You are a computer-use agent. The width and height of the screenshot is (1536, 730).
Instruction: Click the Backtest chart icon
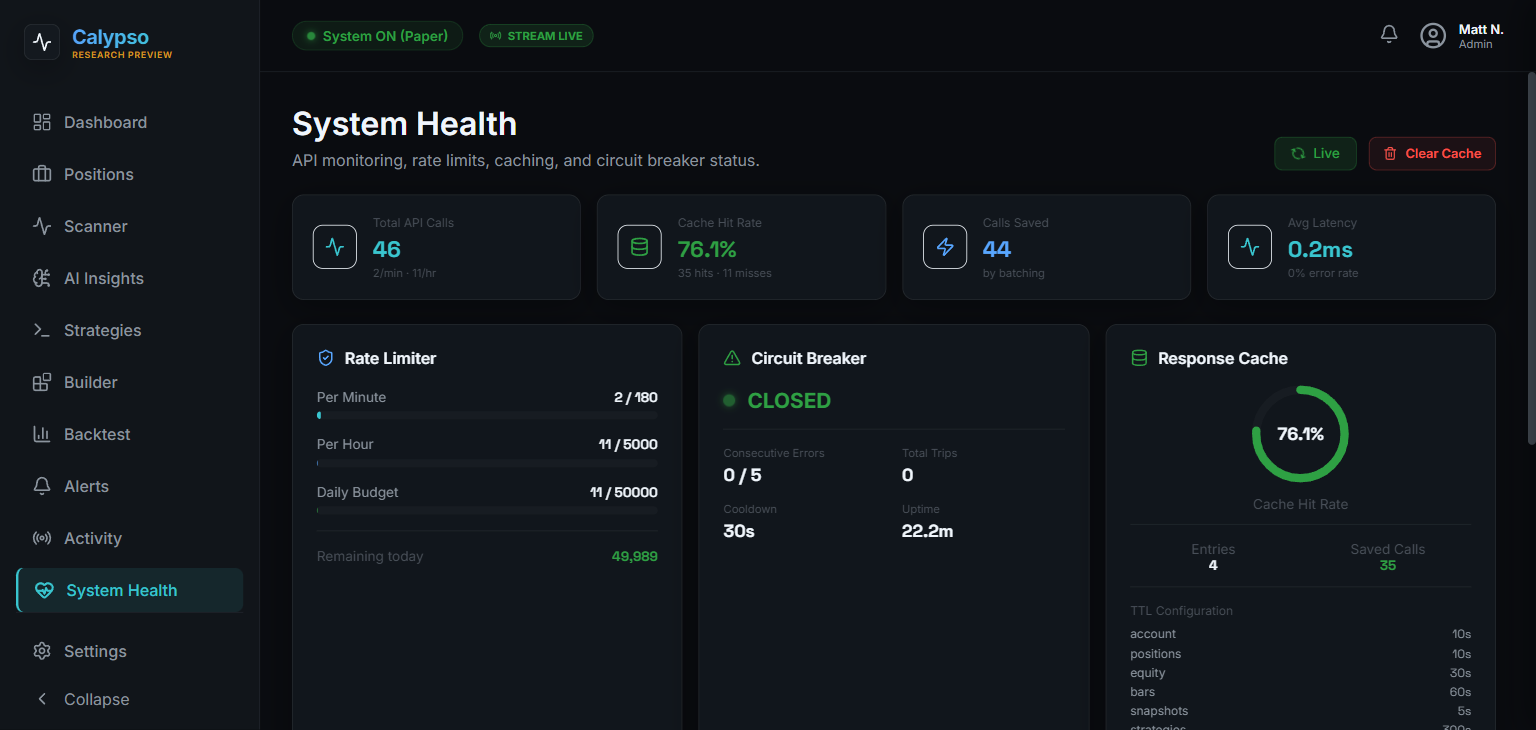41,433
